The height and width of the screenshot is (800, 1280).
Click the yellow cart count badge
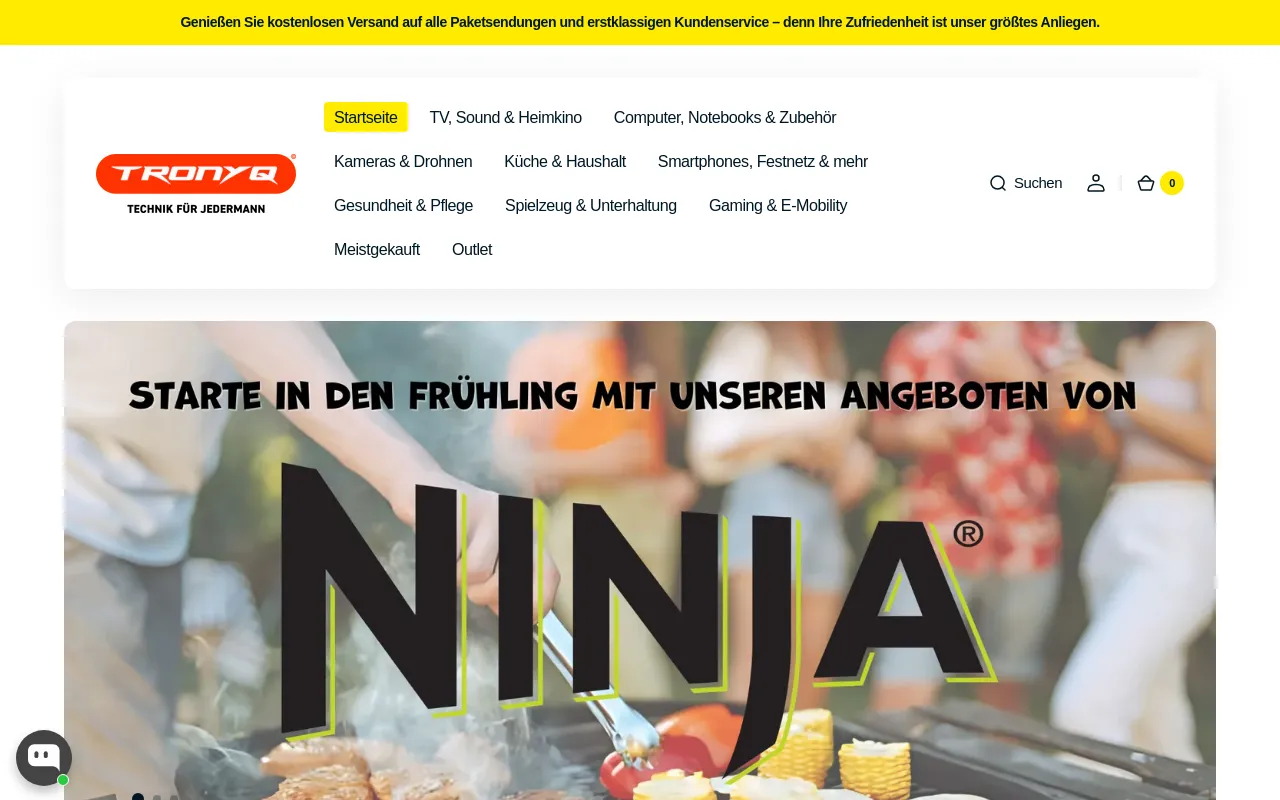point(1172,183)
